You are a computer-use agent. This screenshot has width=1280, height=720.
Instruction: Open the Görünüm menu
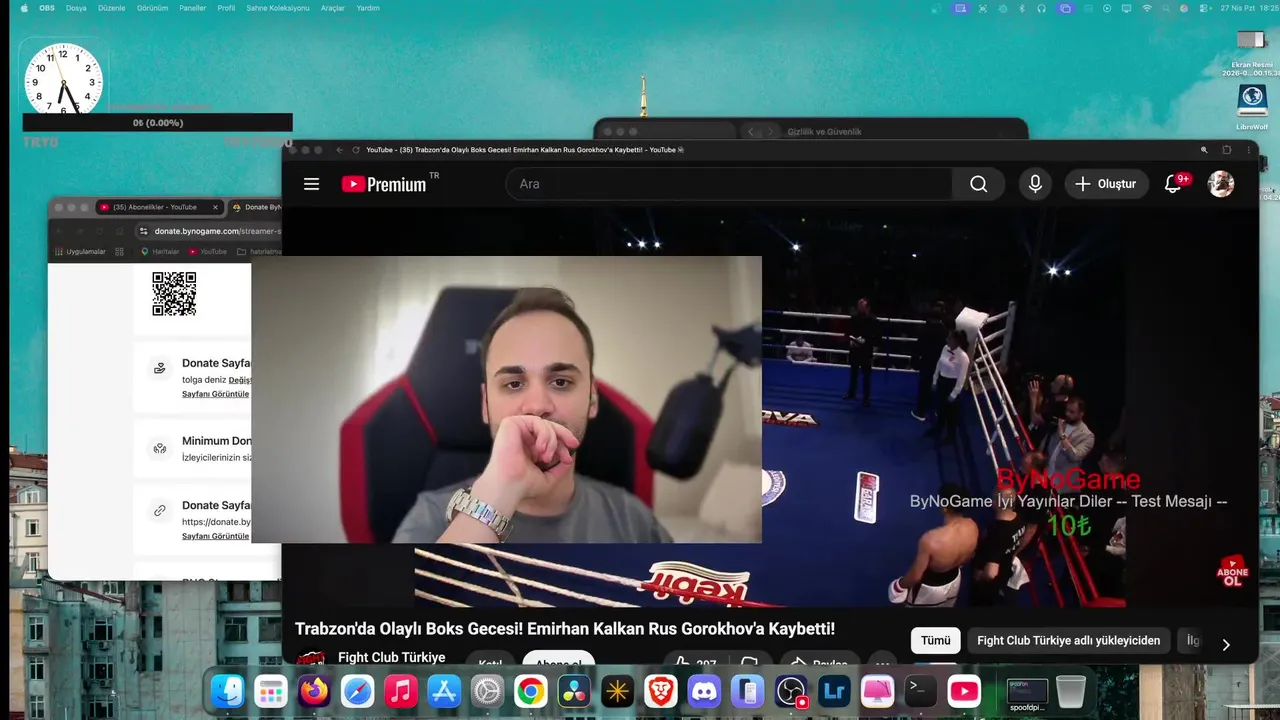click(152, 8)
